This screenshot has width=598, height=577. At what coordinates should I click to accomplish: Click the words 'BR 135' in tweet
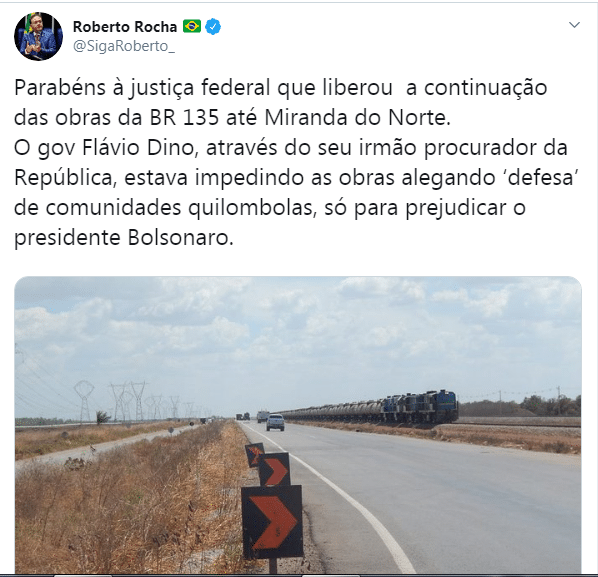(x=184, y=117)
